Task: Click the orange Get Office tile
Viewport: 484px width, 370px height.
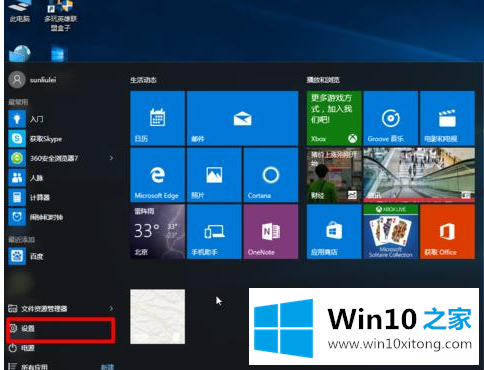Action: 447,232
